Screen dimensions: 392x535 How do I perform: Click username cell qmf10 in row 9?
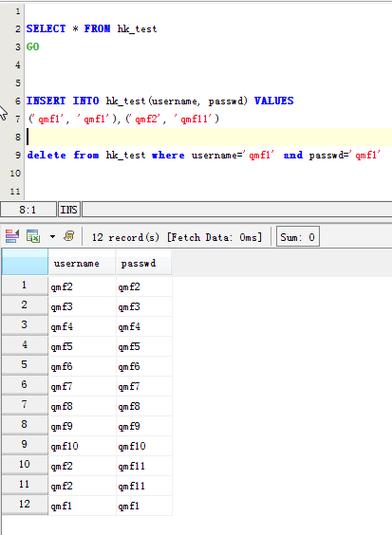coord(82,446)
